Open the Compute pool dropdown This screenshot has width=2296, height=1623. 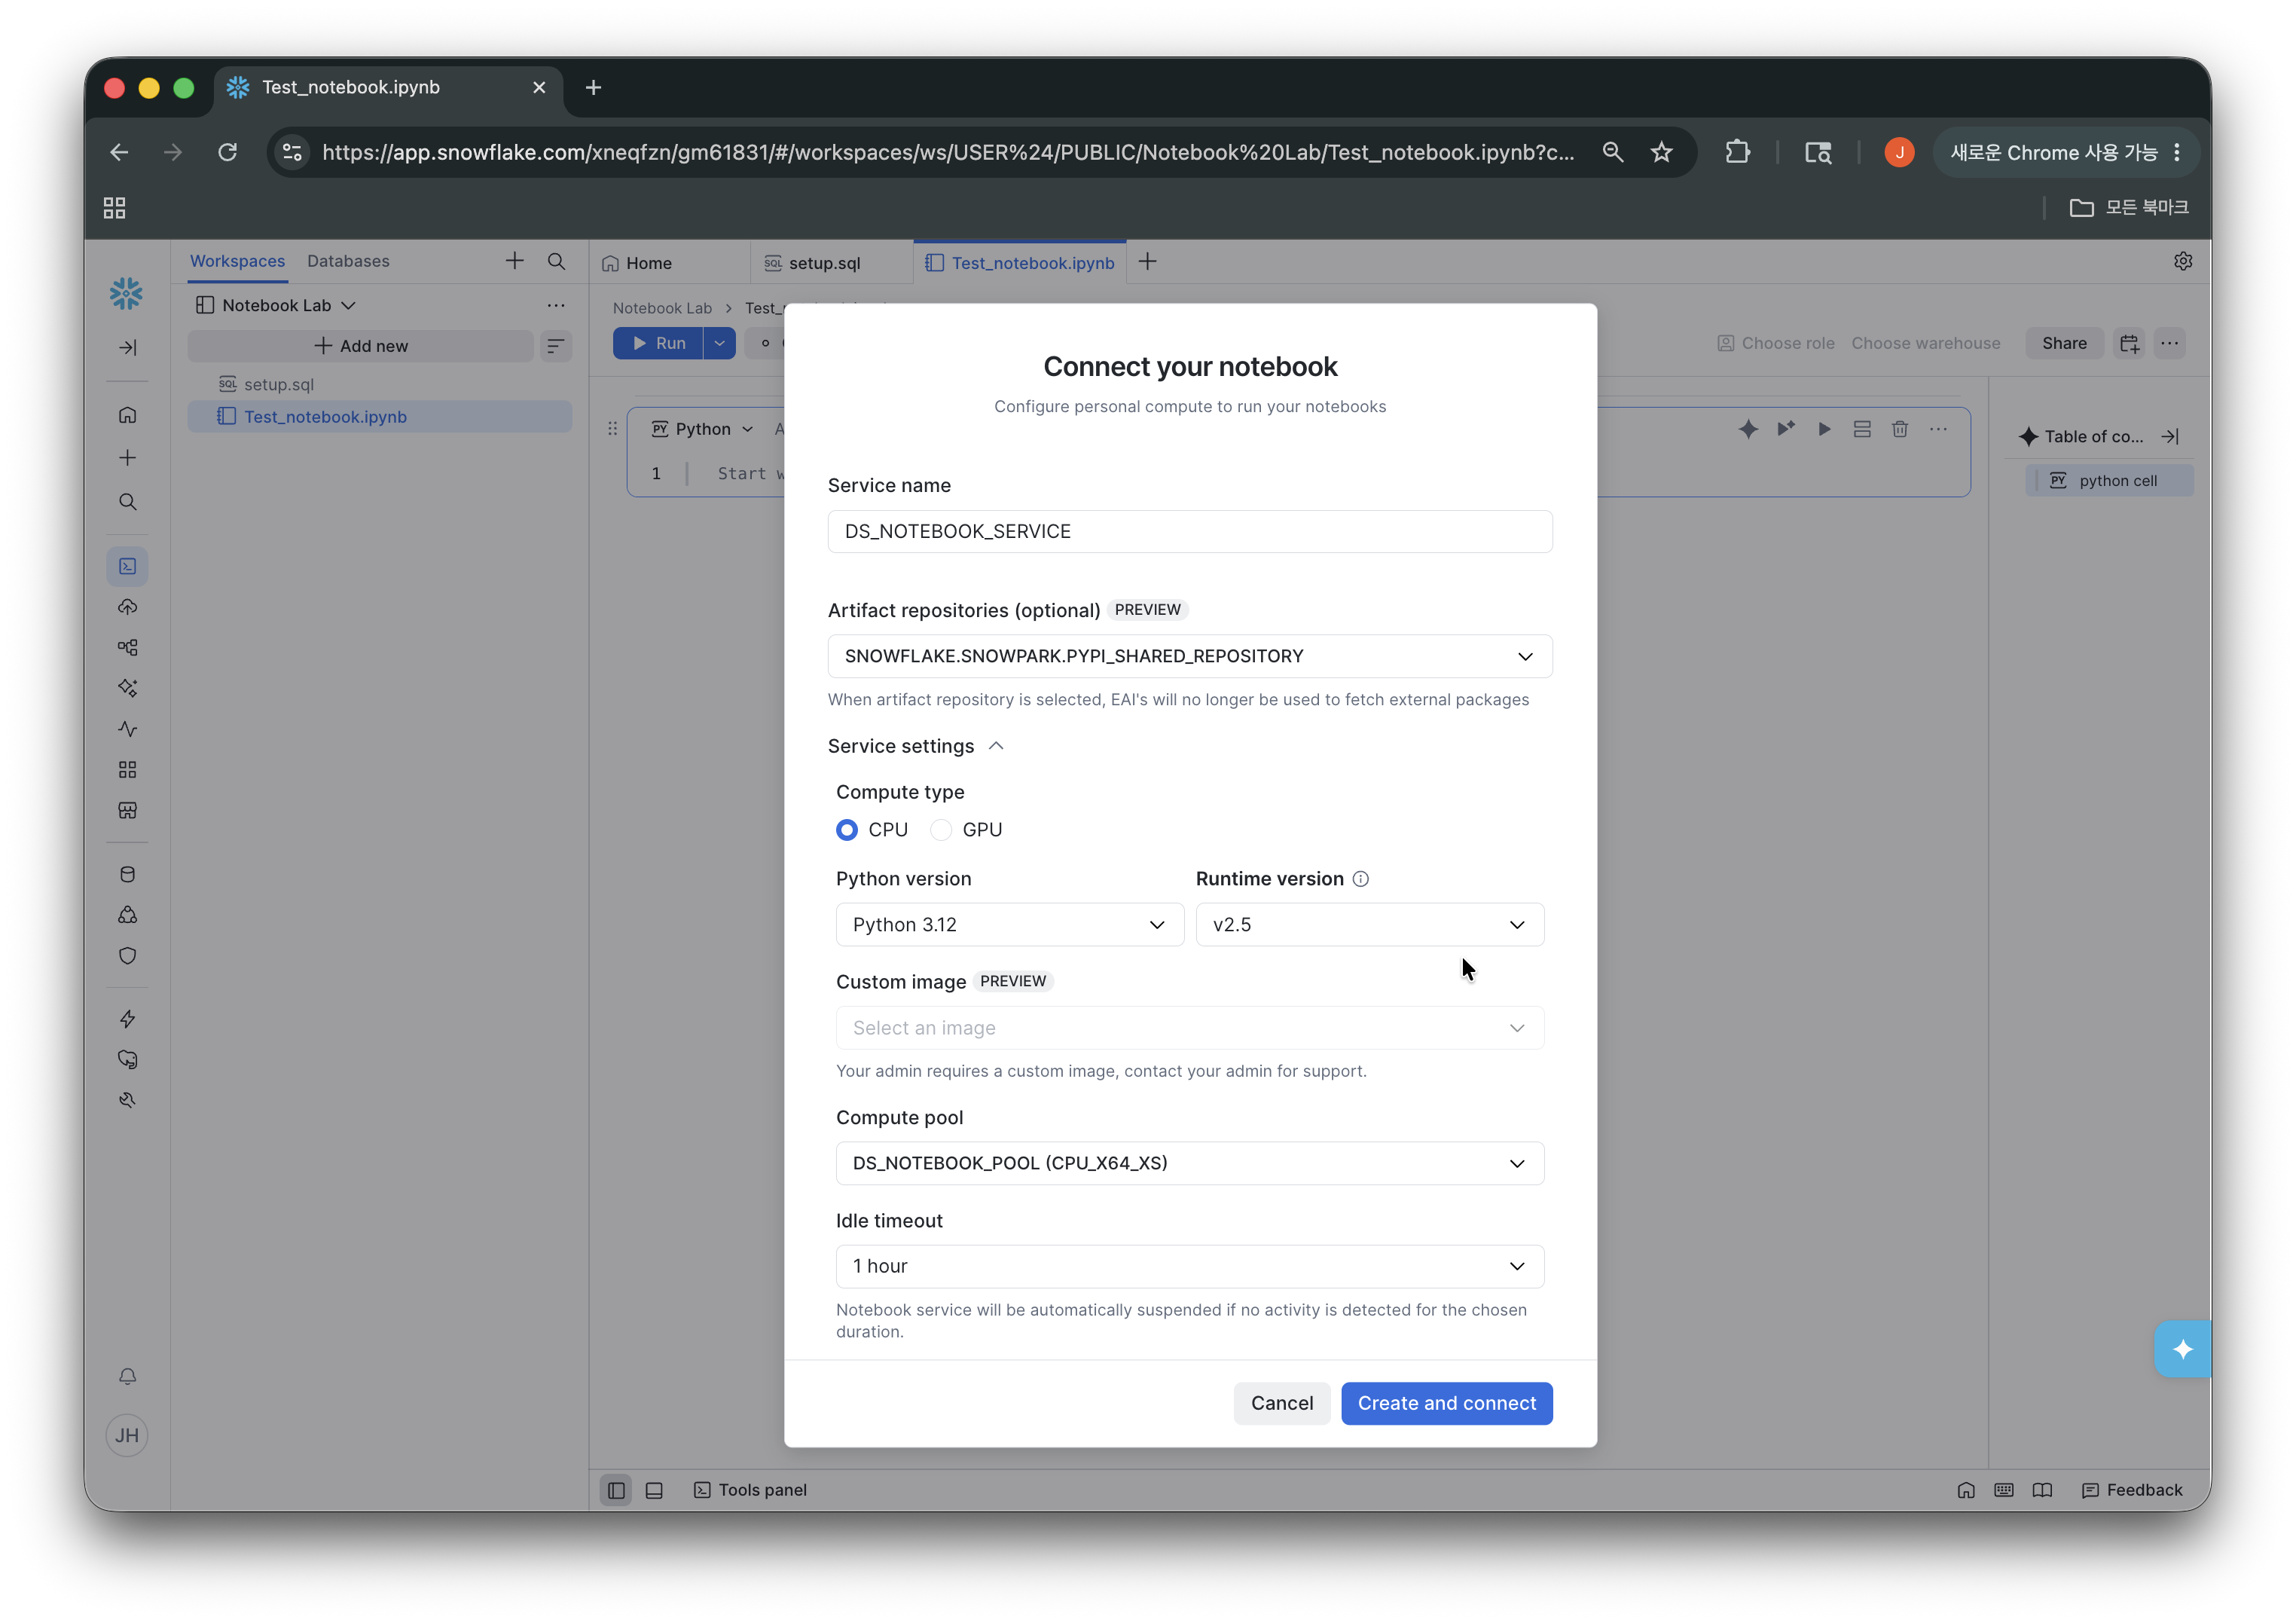(1189, 1163)
